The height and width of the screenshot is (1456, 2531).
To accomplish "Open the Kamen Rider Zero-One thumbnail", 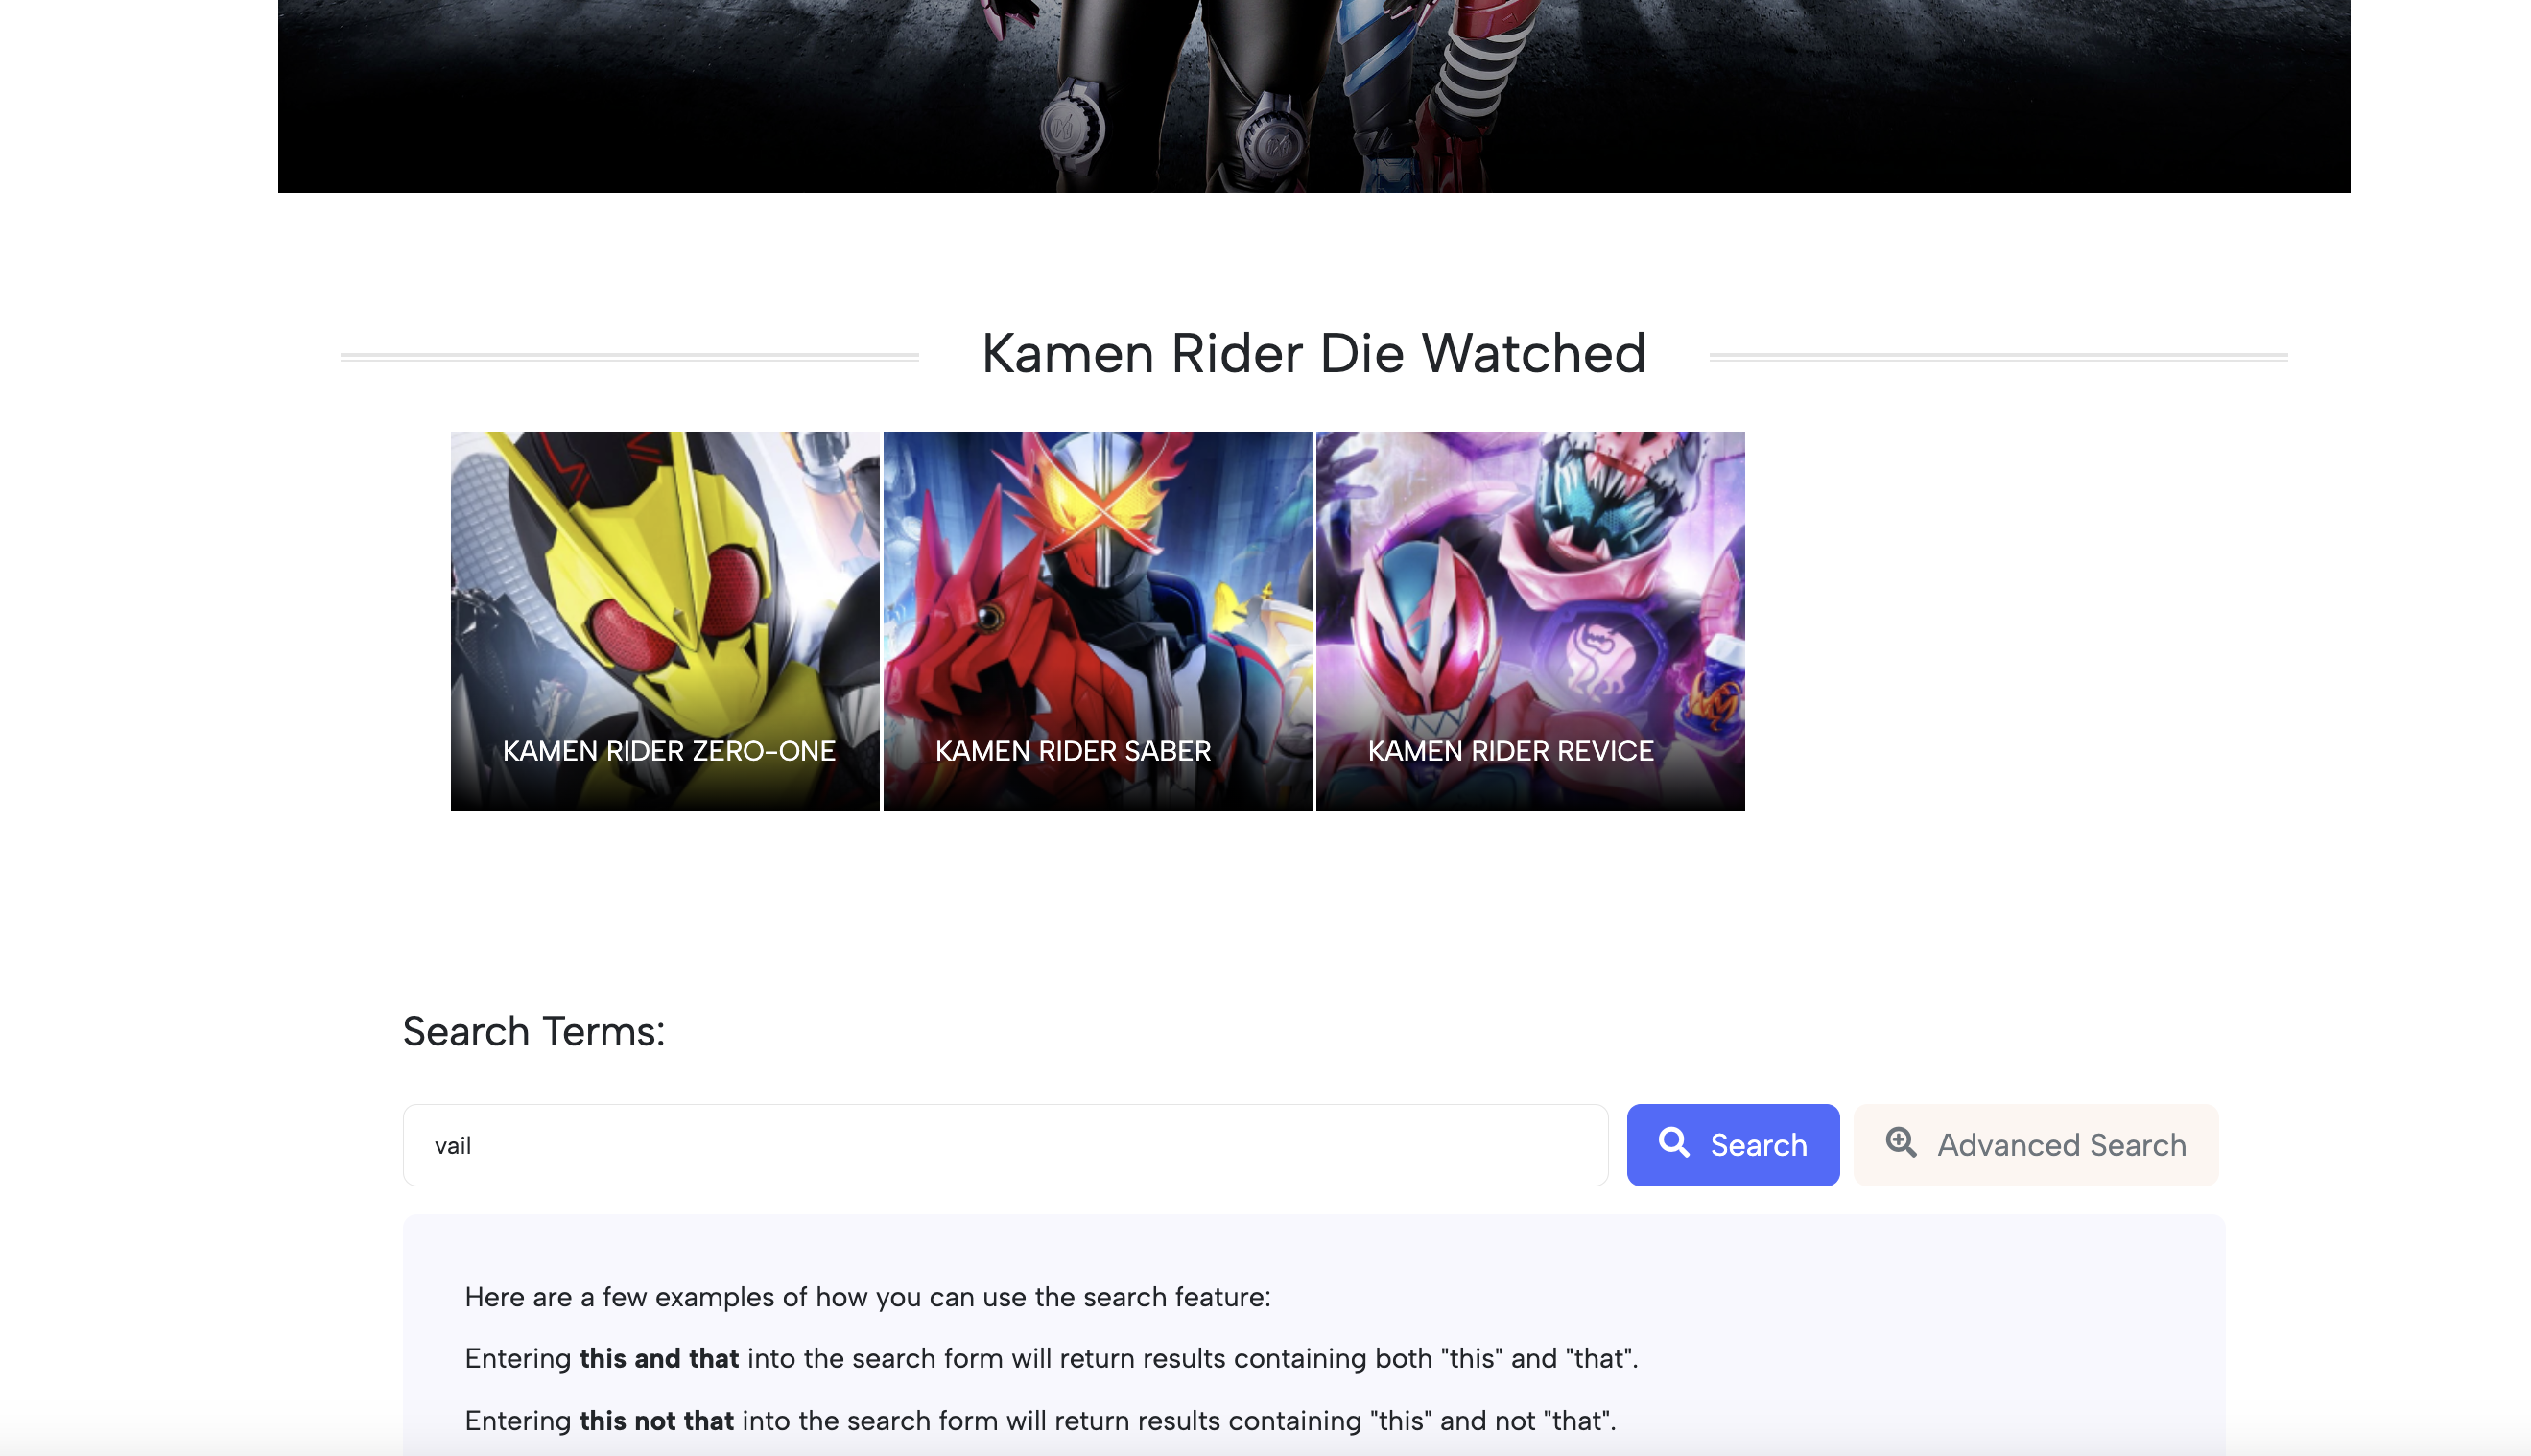I will [665, 600].
